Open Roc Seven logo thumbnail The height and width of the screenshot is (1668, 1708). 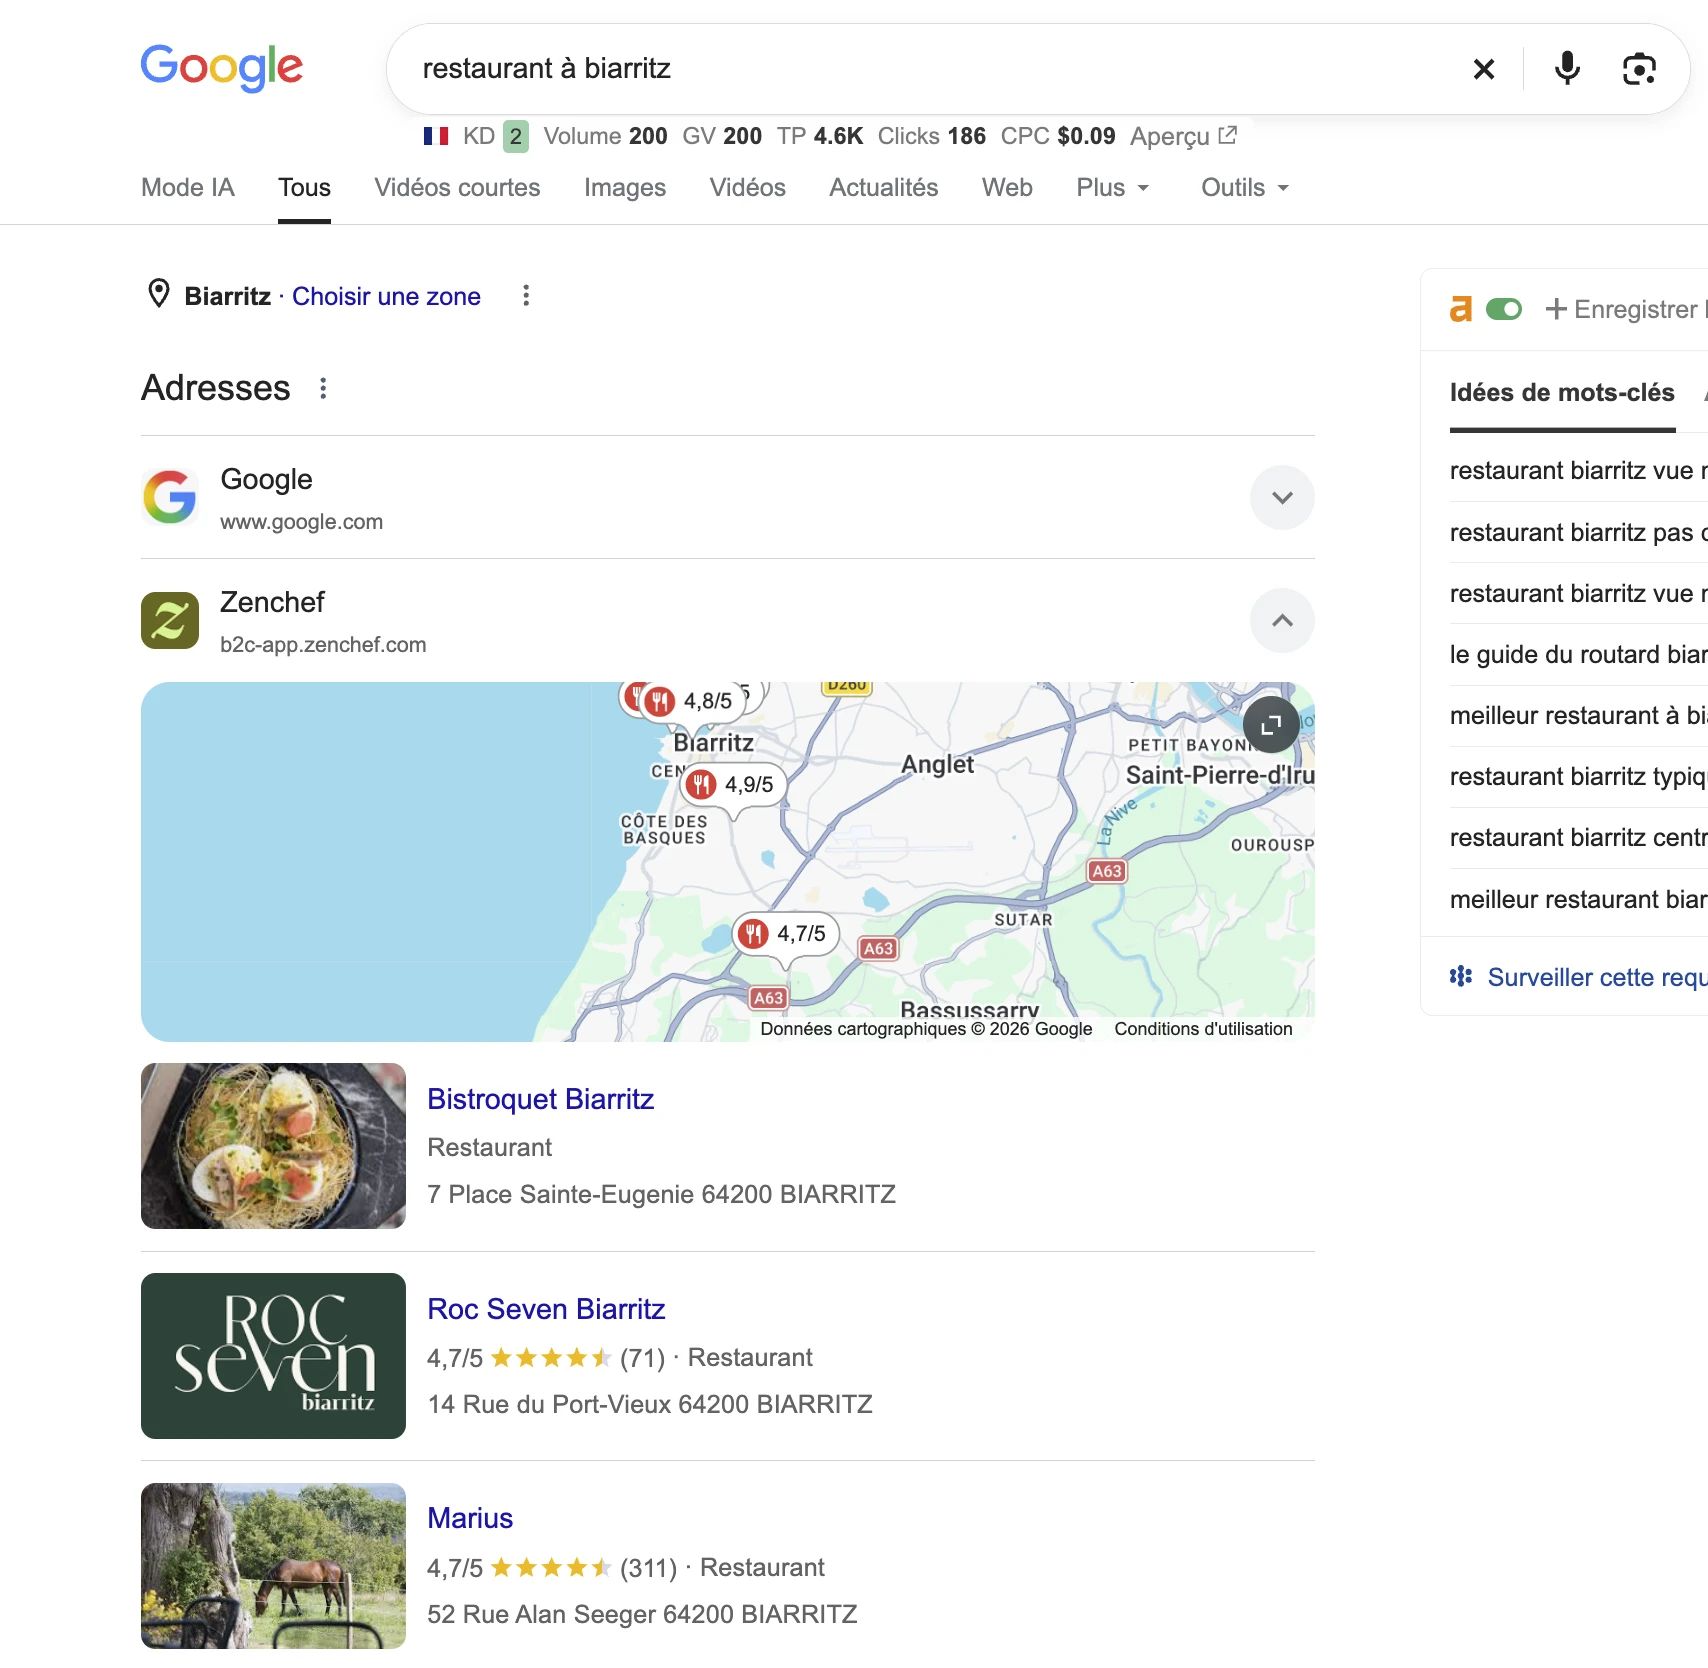coord(273,1356)
